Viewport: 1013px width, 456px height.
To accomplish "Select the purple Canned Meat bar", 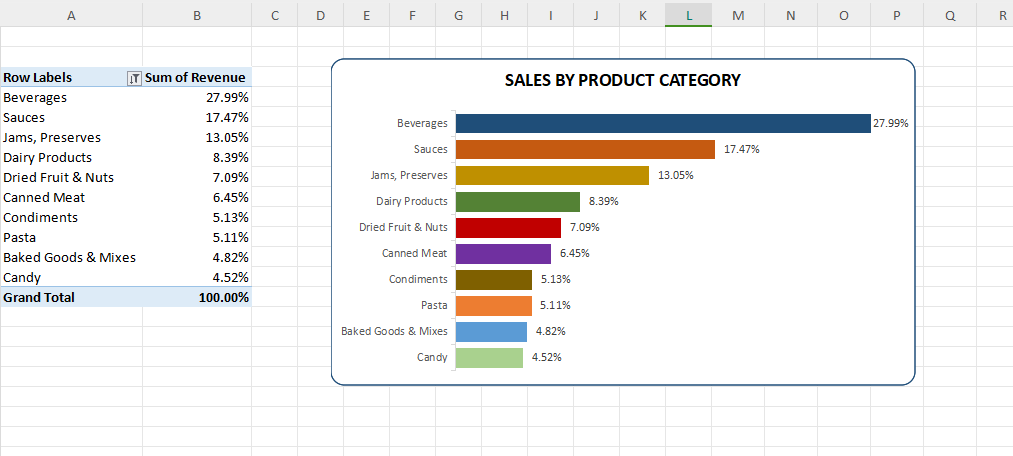I will click(x=503, y=253).
